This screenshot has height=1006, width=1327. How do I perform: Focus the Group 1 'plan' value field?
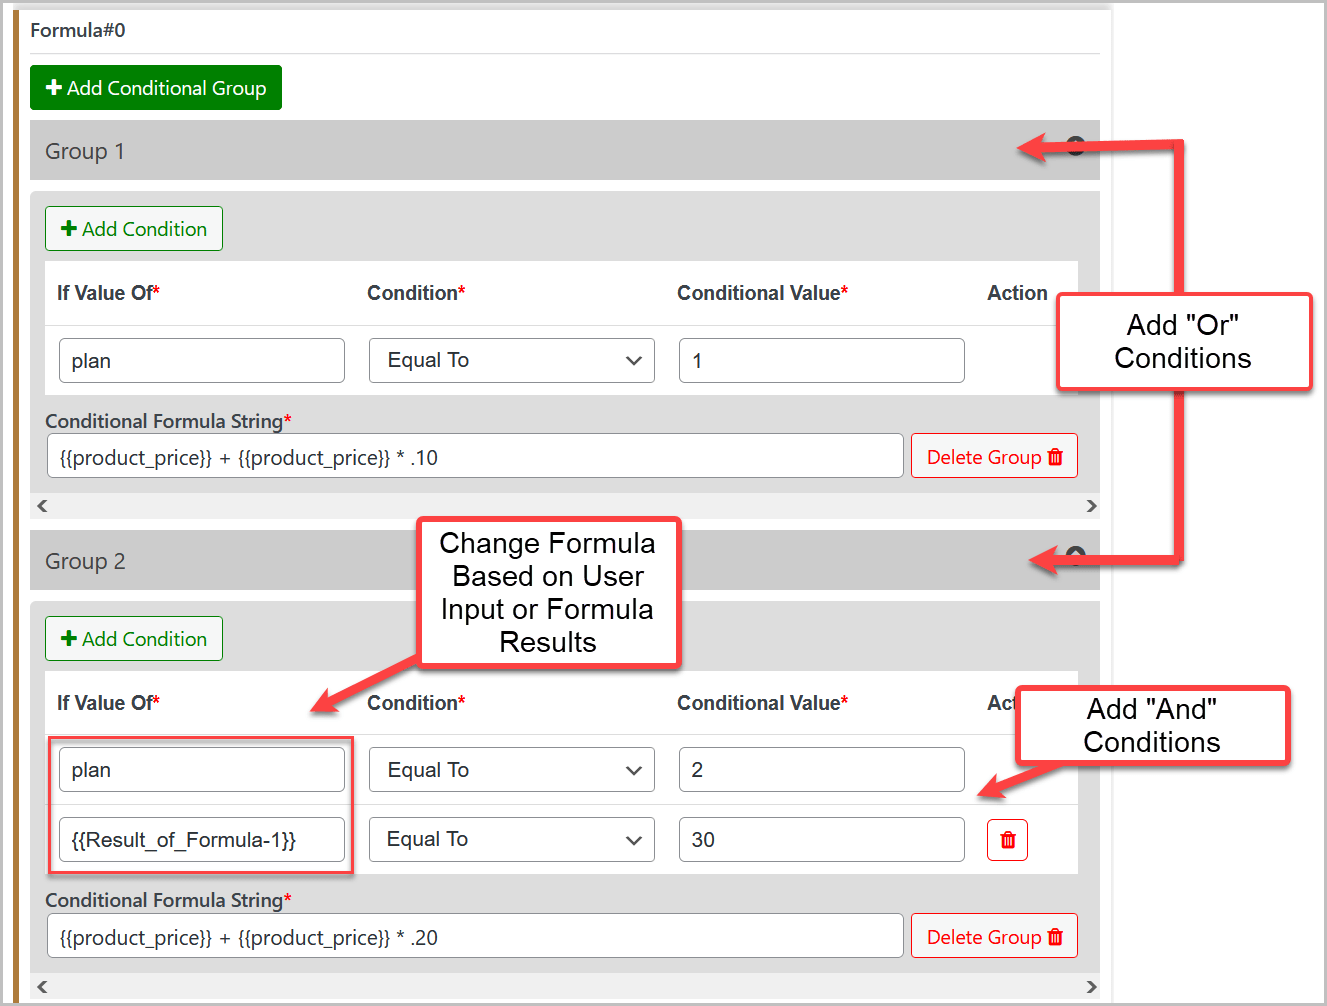(202, 361)
